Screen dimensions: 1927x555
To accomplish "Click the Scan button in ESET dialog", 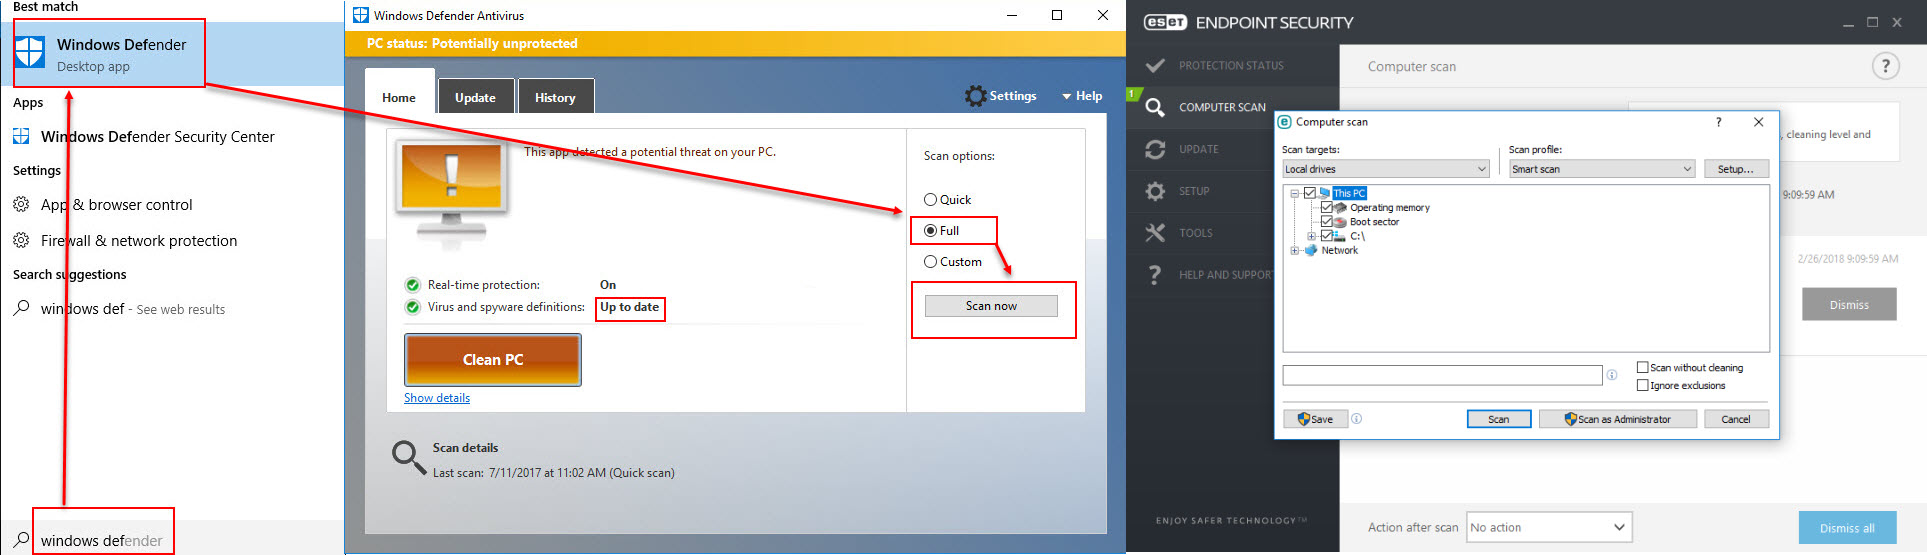I will (1499, 419).
